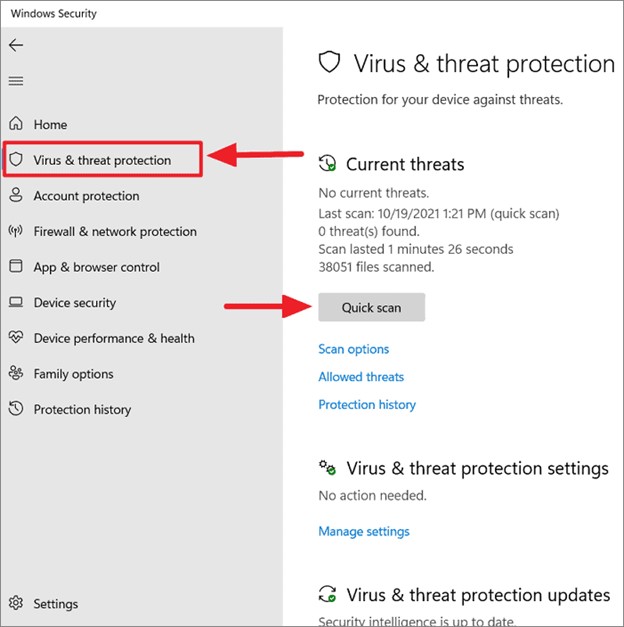Click the Device security laptop icon
Image resolution: width=624 pixels, height=627 pixels.
coord(15,303)
